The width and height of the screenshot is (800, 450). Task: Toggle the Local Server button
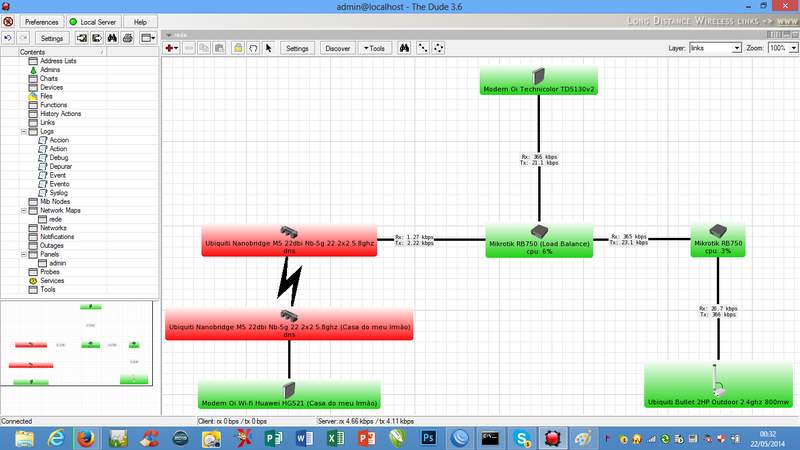coord(93,22)
